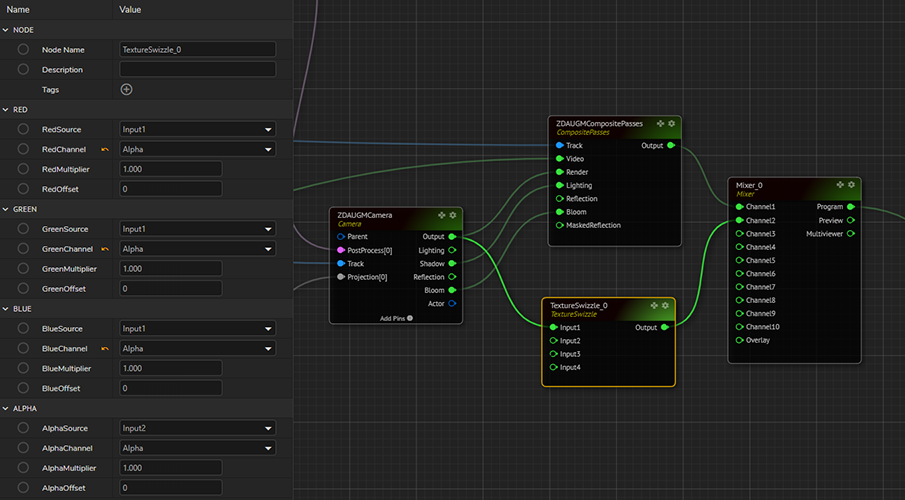Open settings gear on Mixer_0 node

pos(851,185)
